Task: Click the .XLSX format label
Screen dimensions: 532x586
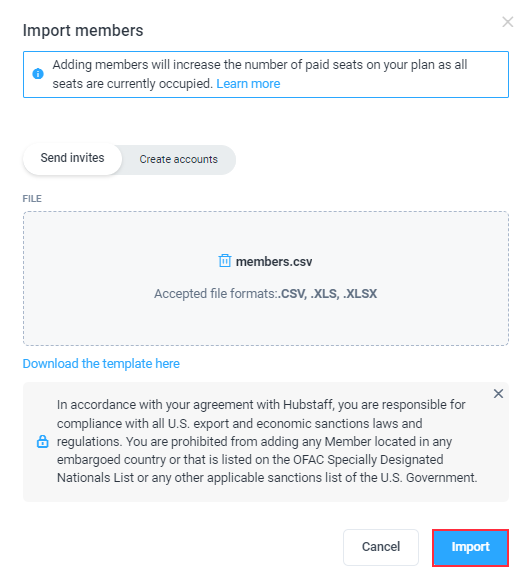Action: point(360,294)
